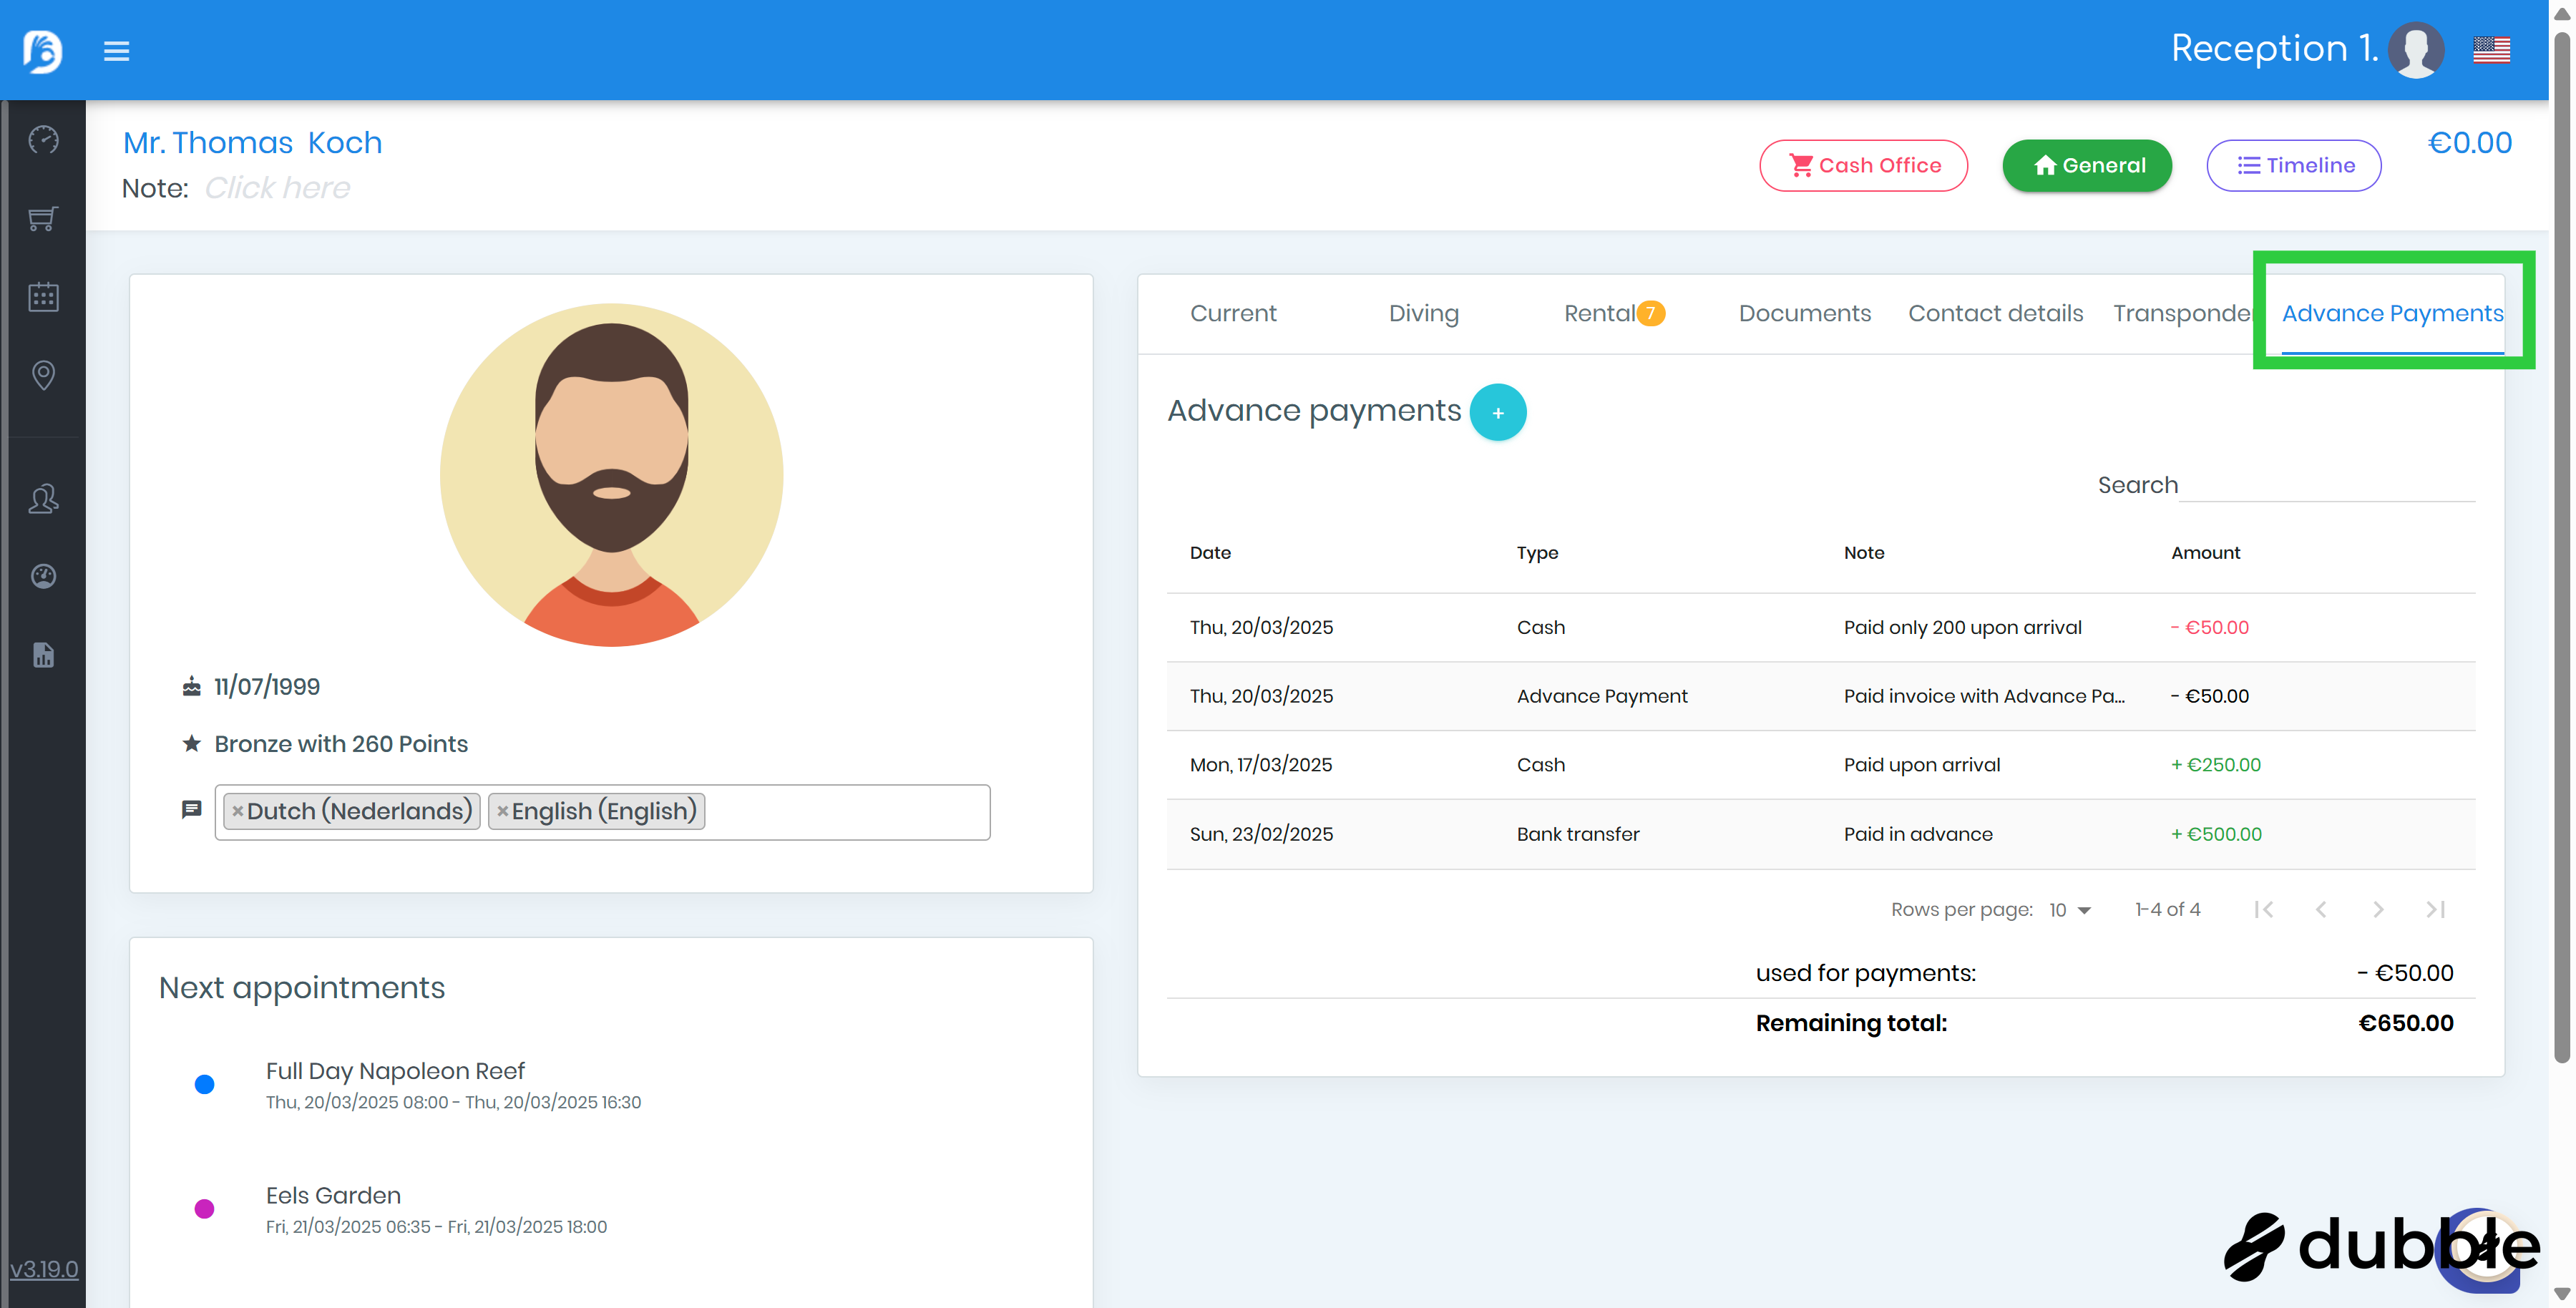Jump to the last page of the table

[2435, 909]
